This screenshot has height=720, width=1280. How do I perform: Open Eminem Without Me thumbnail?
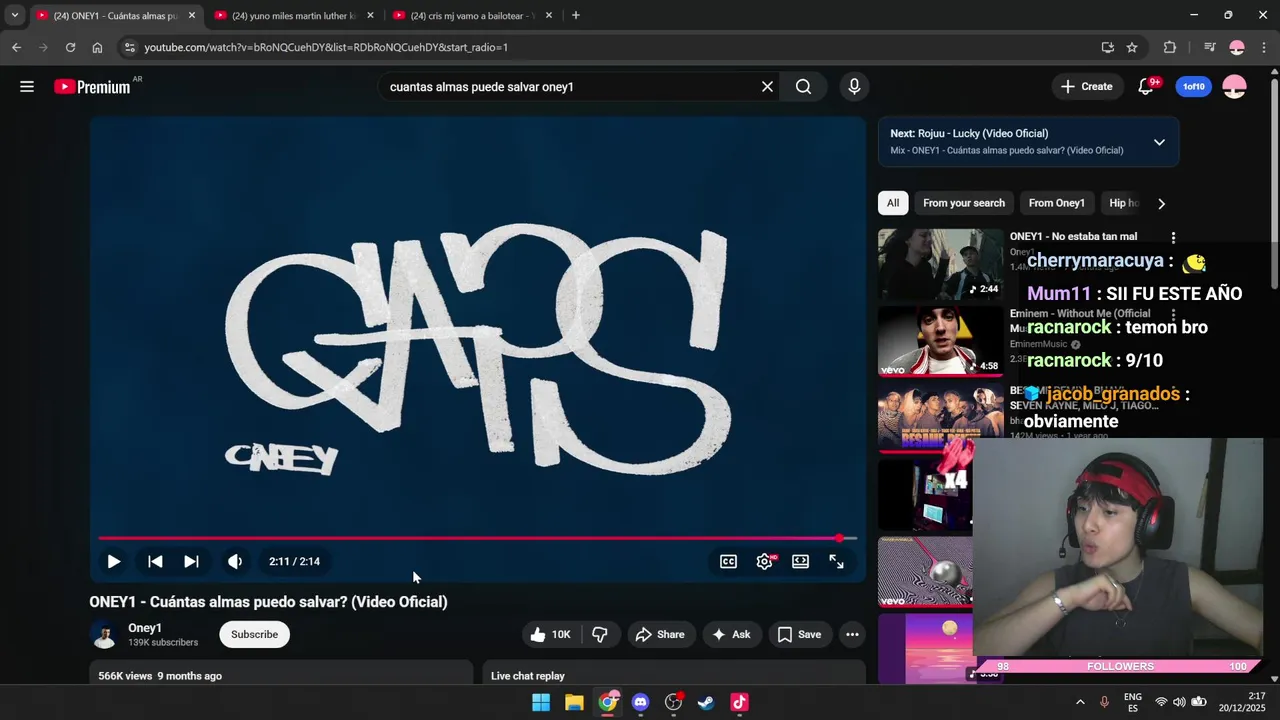(x=941, y=341)
